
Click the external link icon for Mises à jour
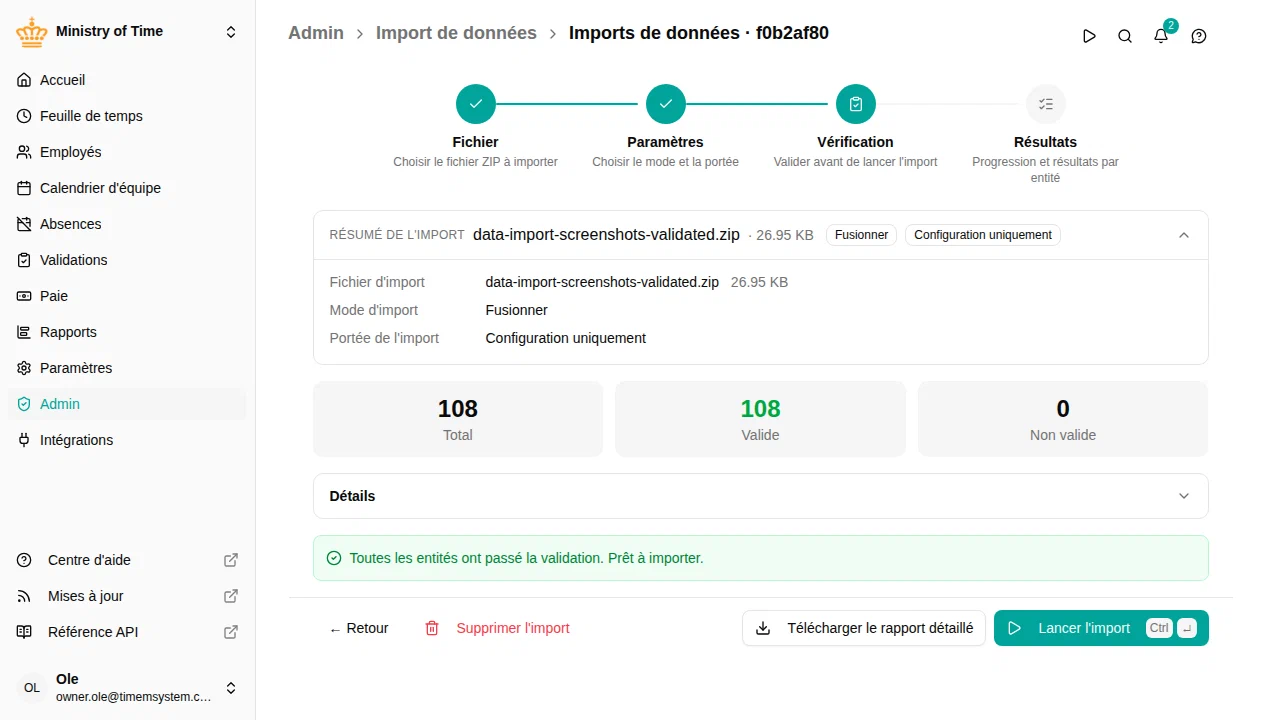(231, 596)
